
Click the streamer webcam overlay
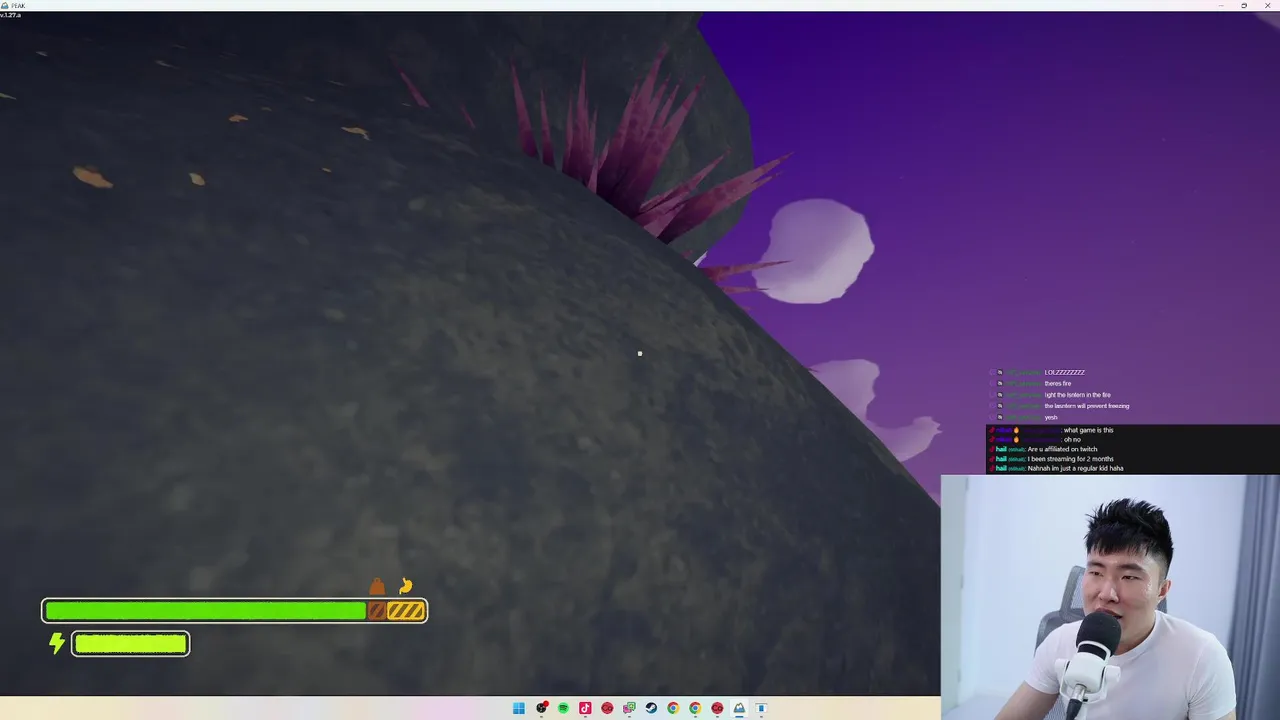point(1110,597)
